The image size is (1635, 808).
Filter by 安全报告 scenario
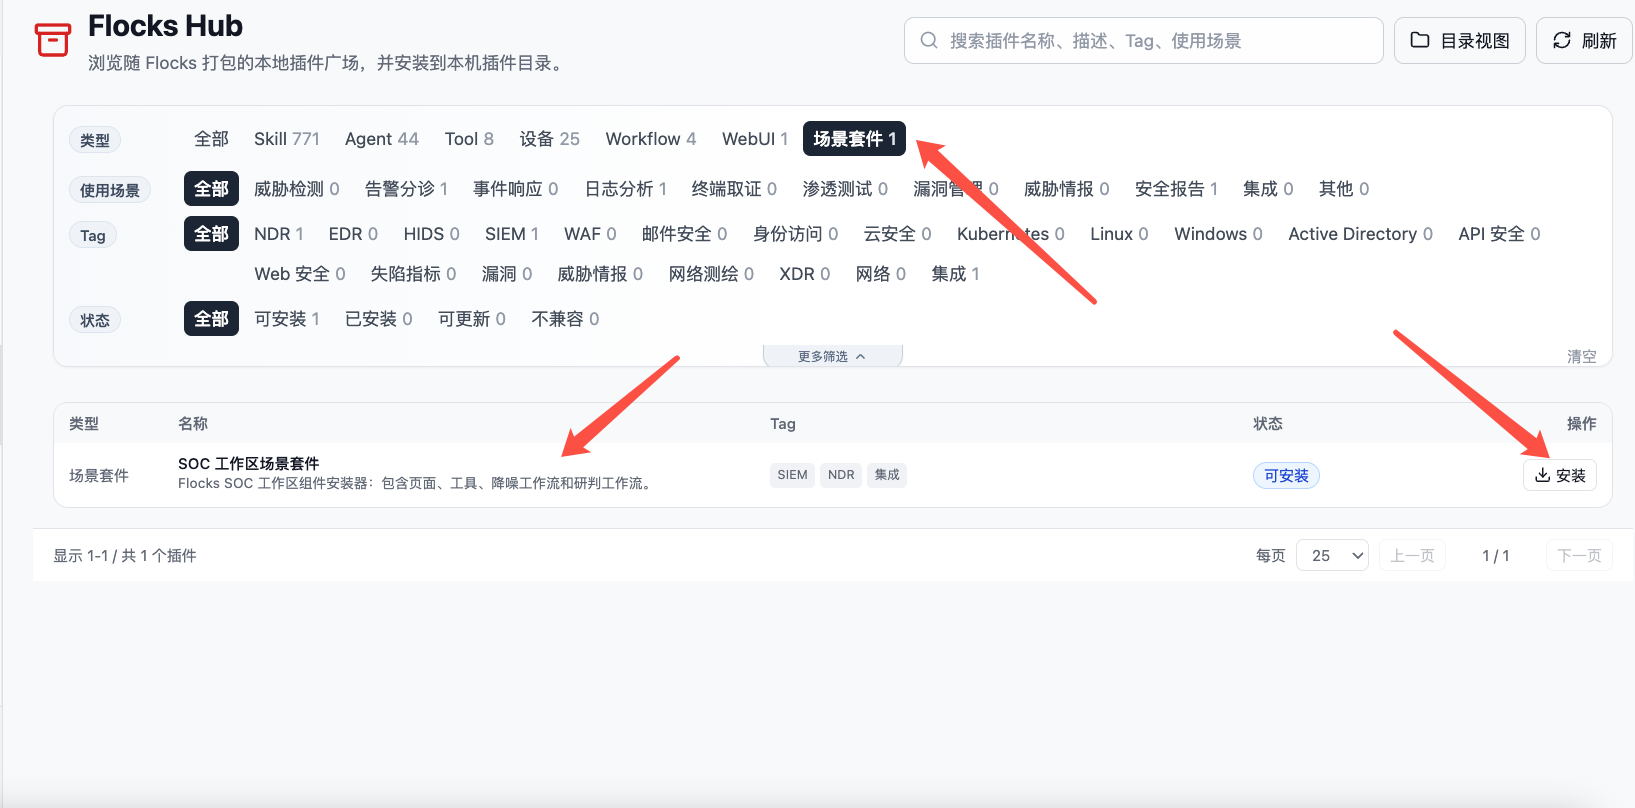1177,189
